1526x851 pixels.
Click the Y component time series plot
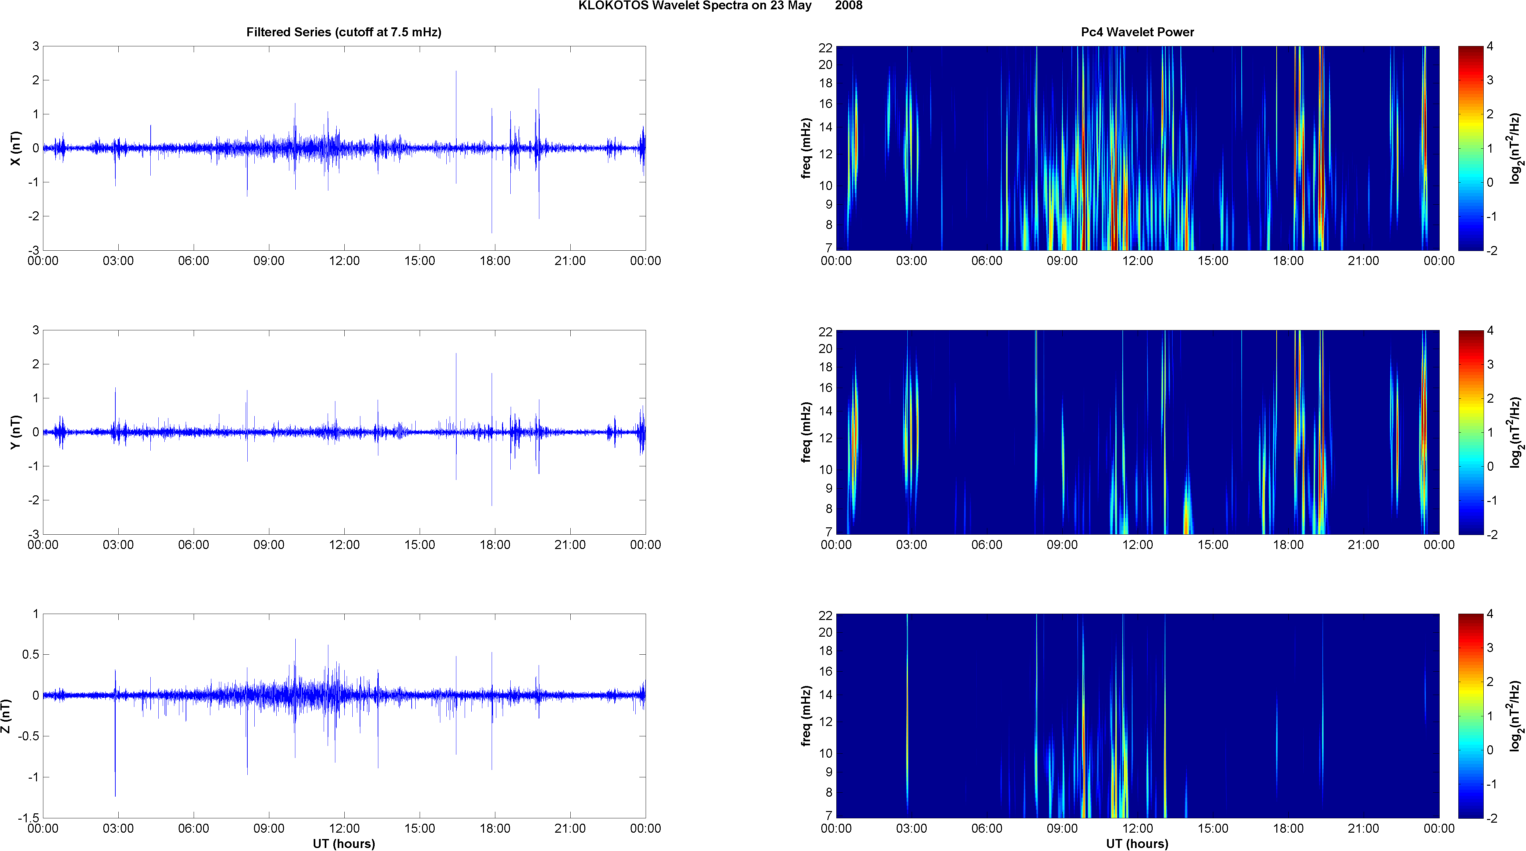coord(344,432)
